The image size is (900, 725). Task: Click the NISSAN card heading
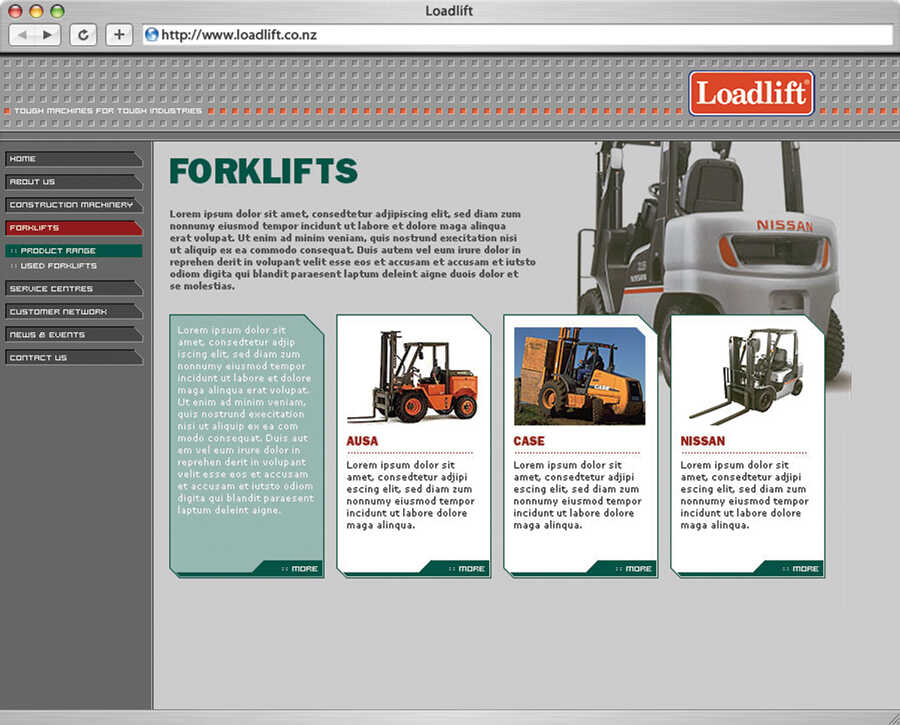click(x=703, y=441)
